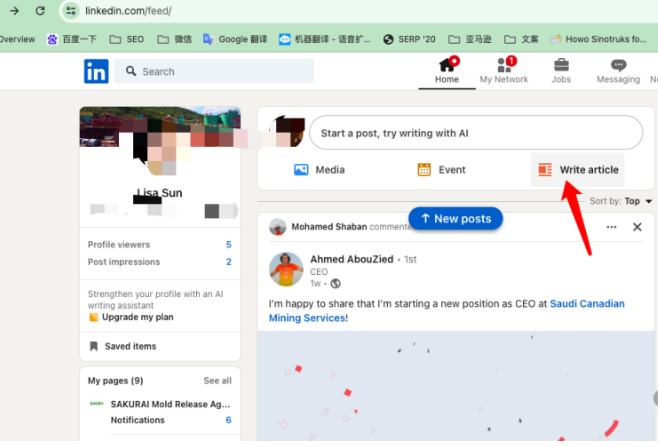Screen dimensions: 658x446
Task: Click the post celebration image
Action: [x=456, y=386]
